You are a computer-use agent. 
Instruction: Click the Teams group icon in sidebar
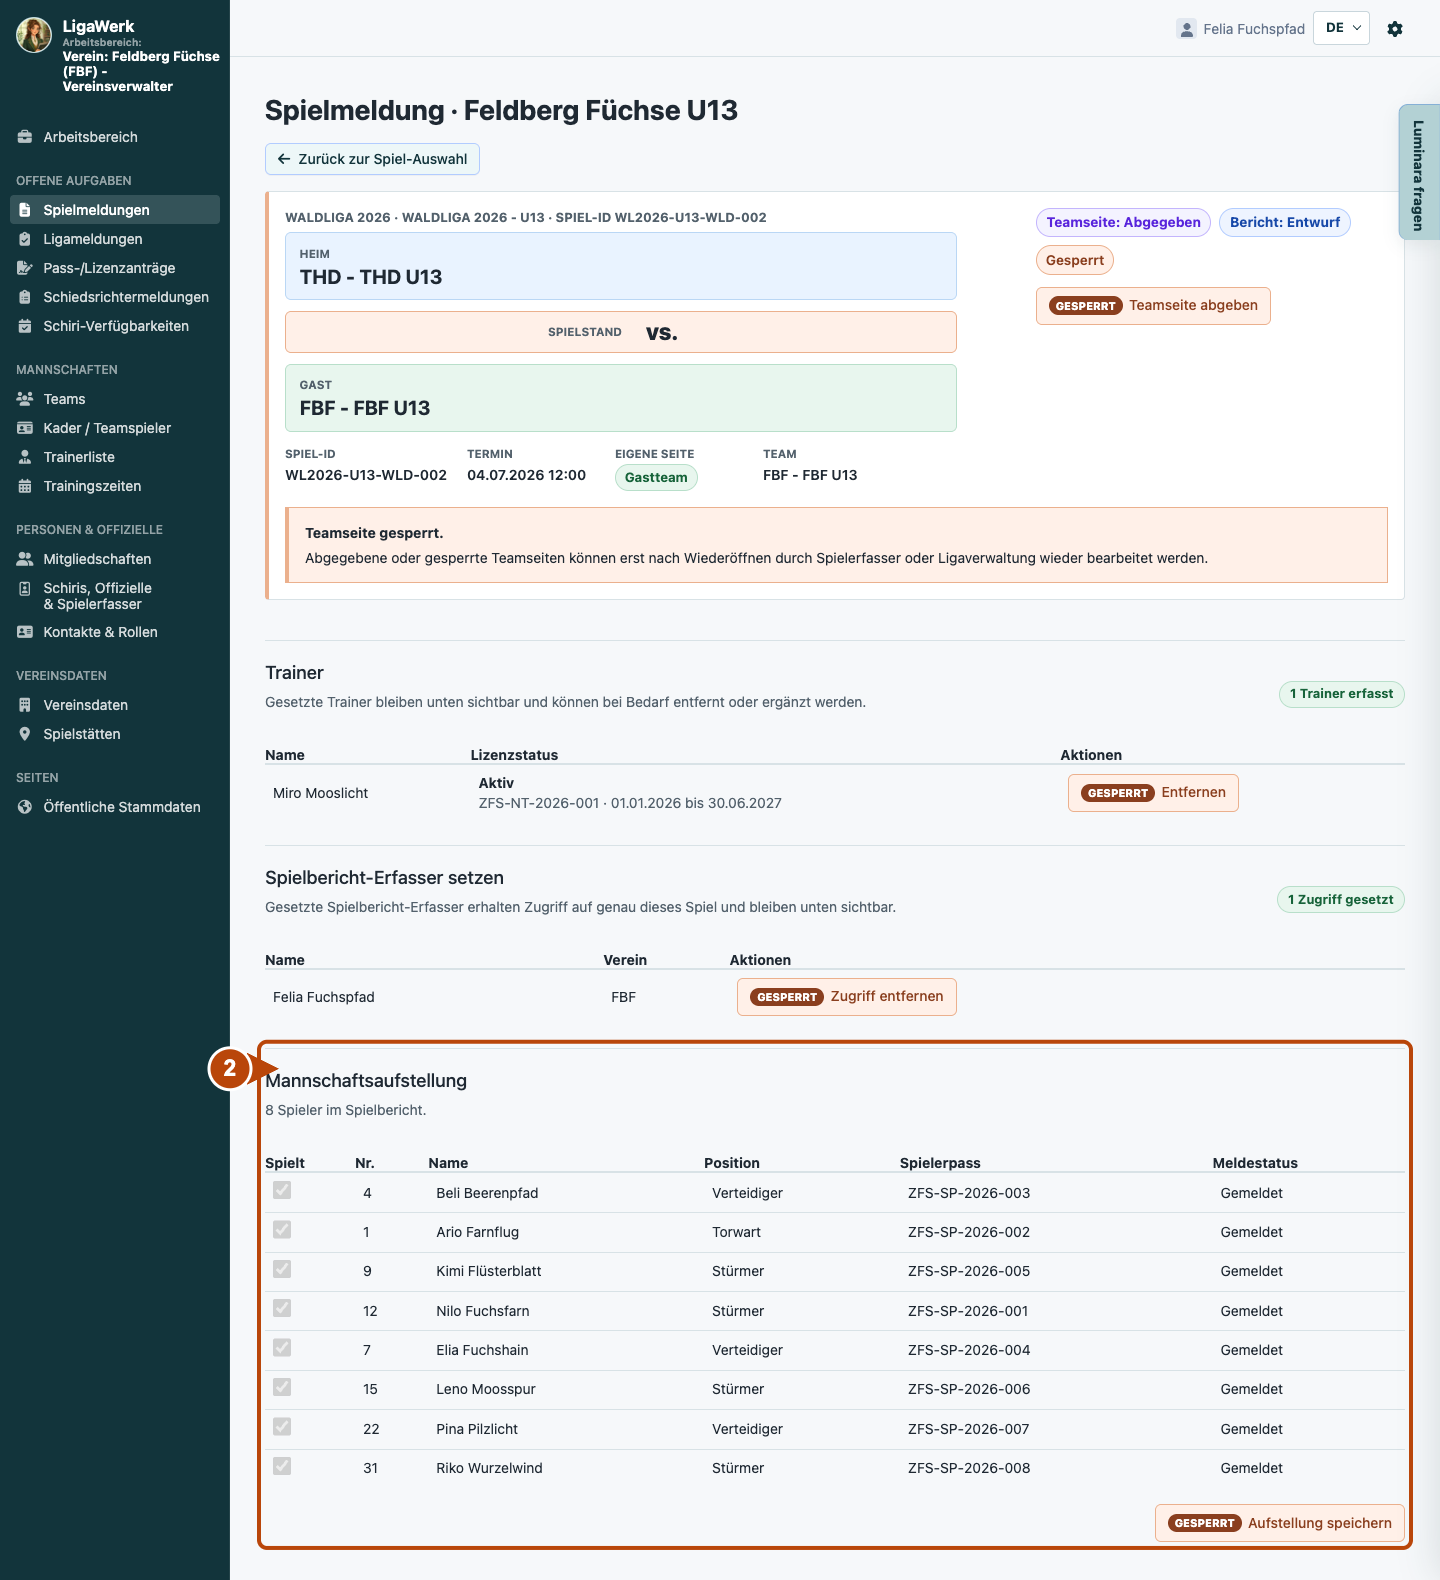25,399
